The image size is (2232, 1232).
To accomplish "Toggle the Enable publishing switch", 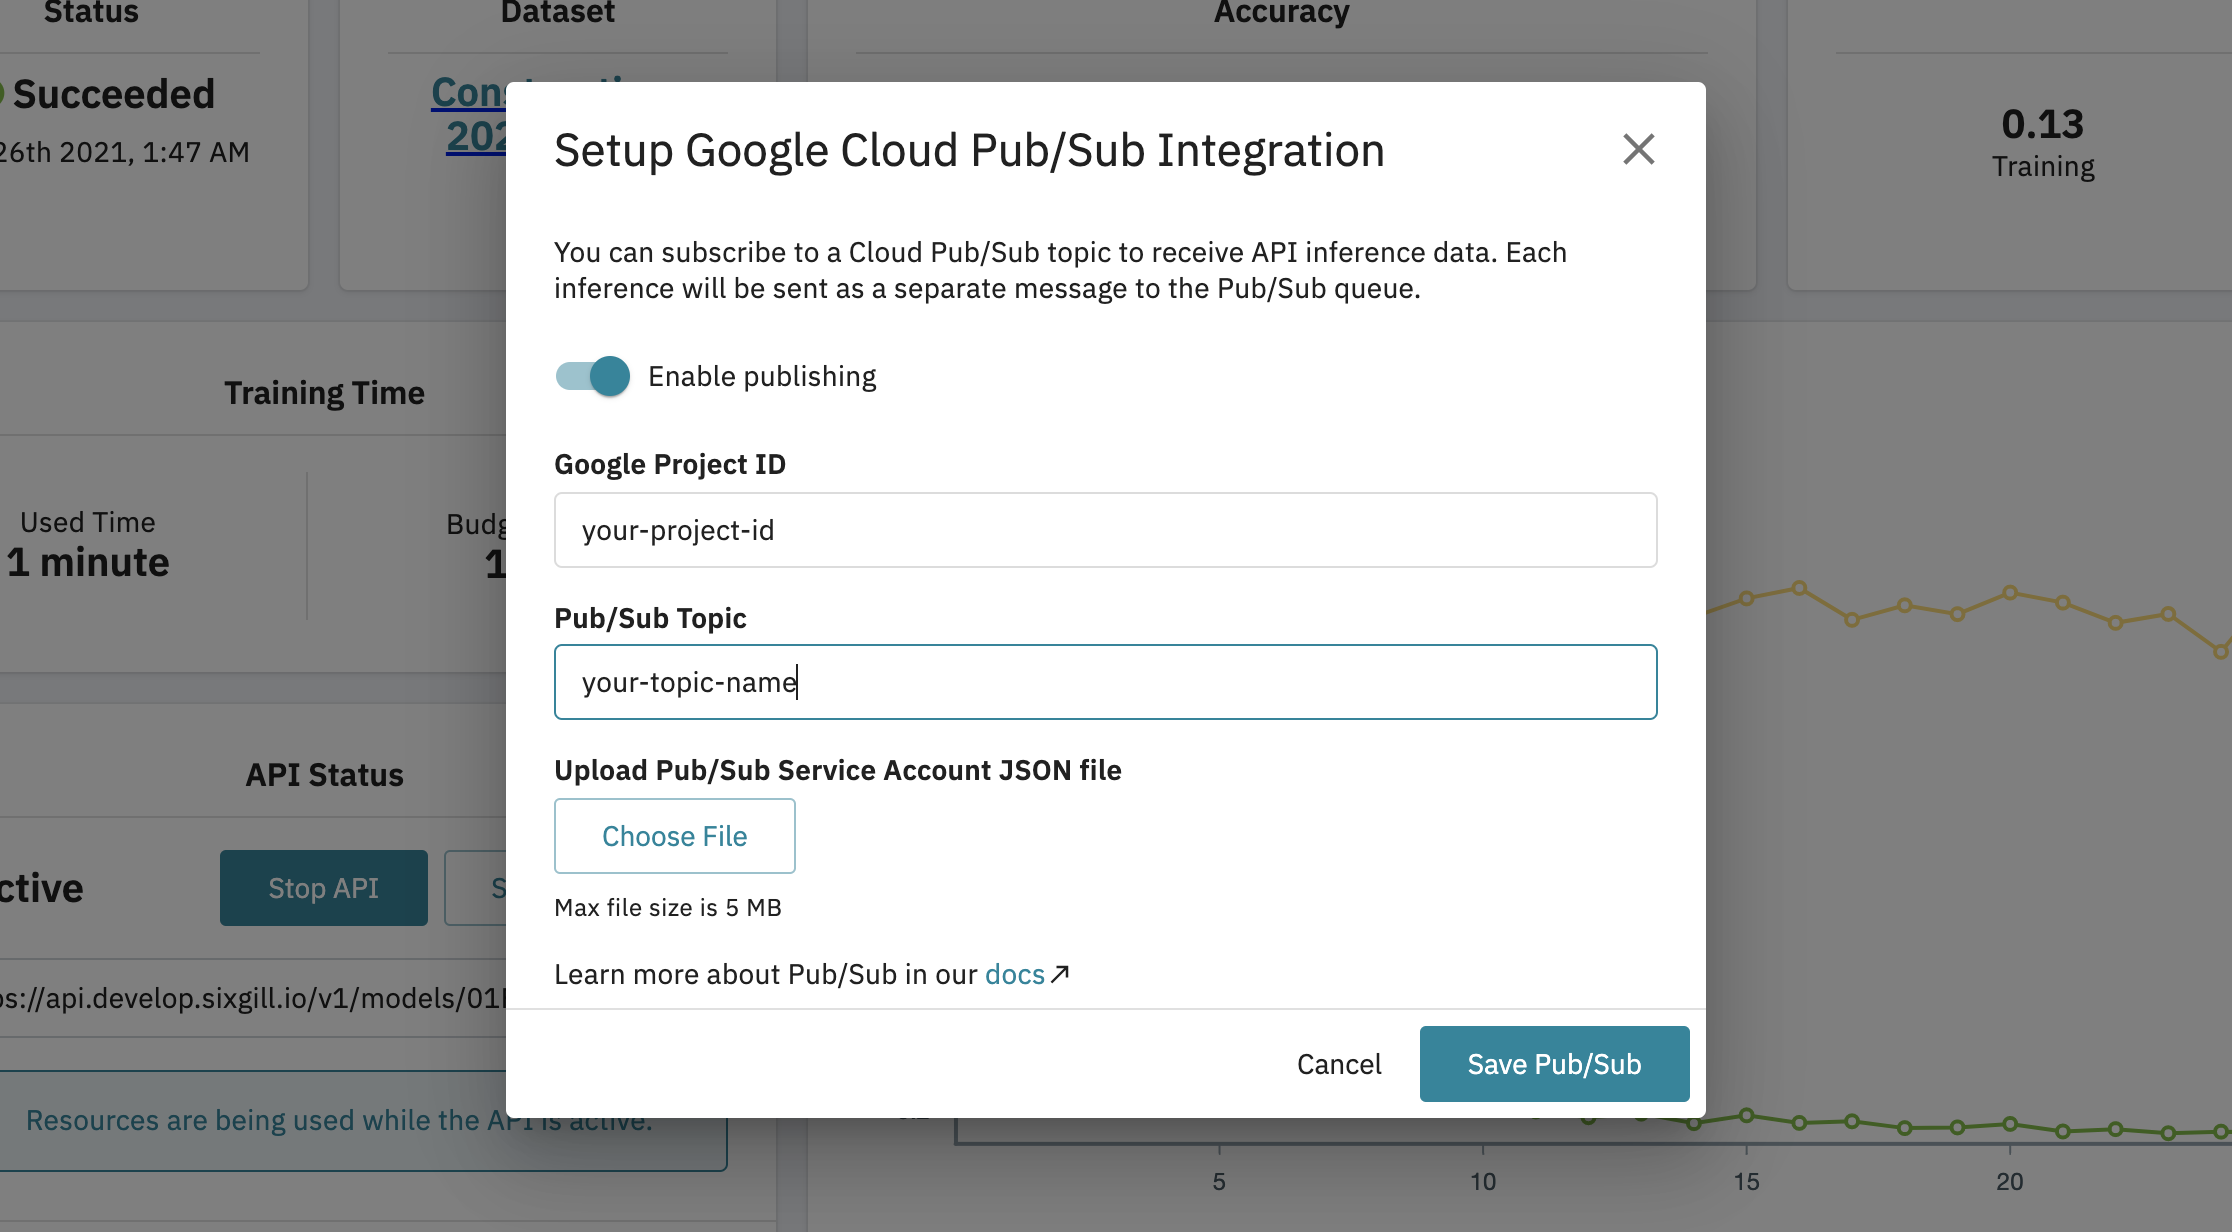I will click(593, 376).
